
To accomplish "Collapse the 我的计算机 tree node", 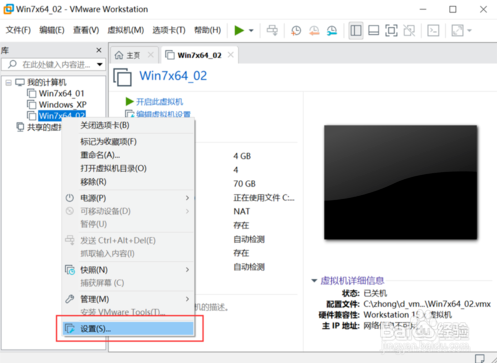I will [9, 82].
